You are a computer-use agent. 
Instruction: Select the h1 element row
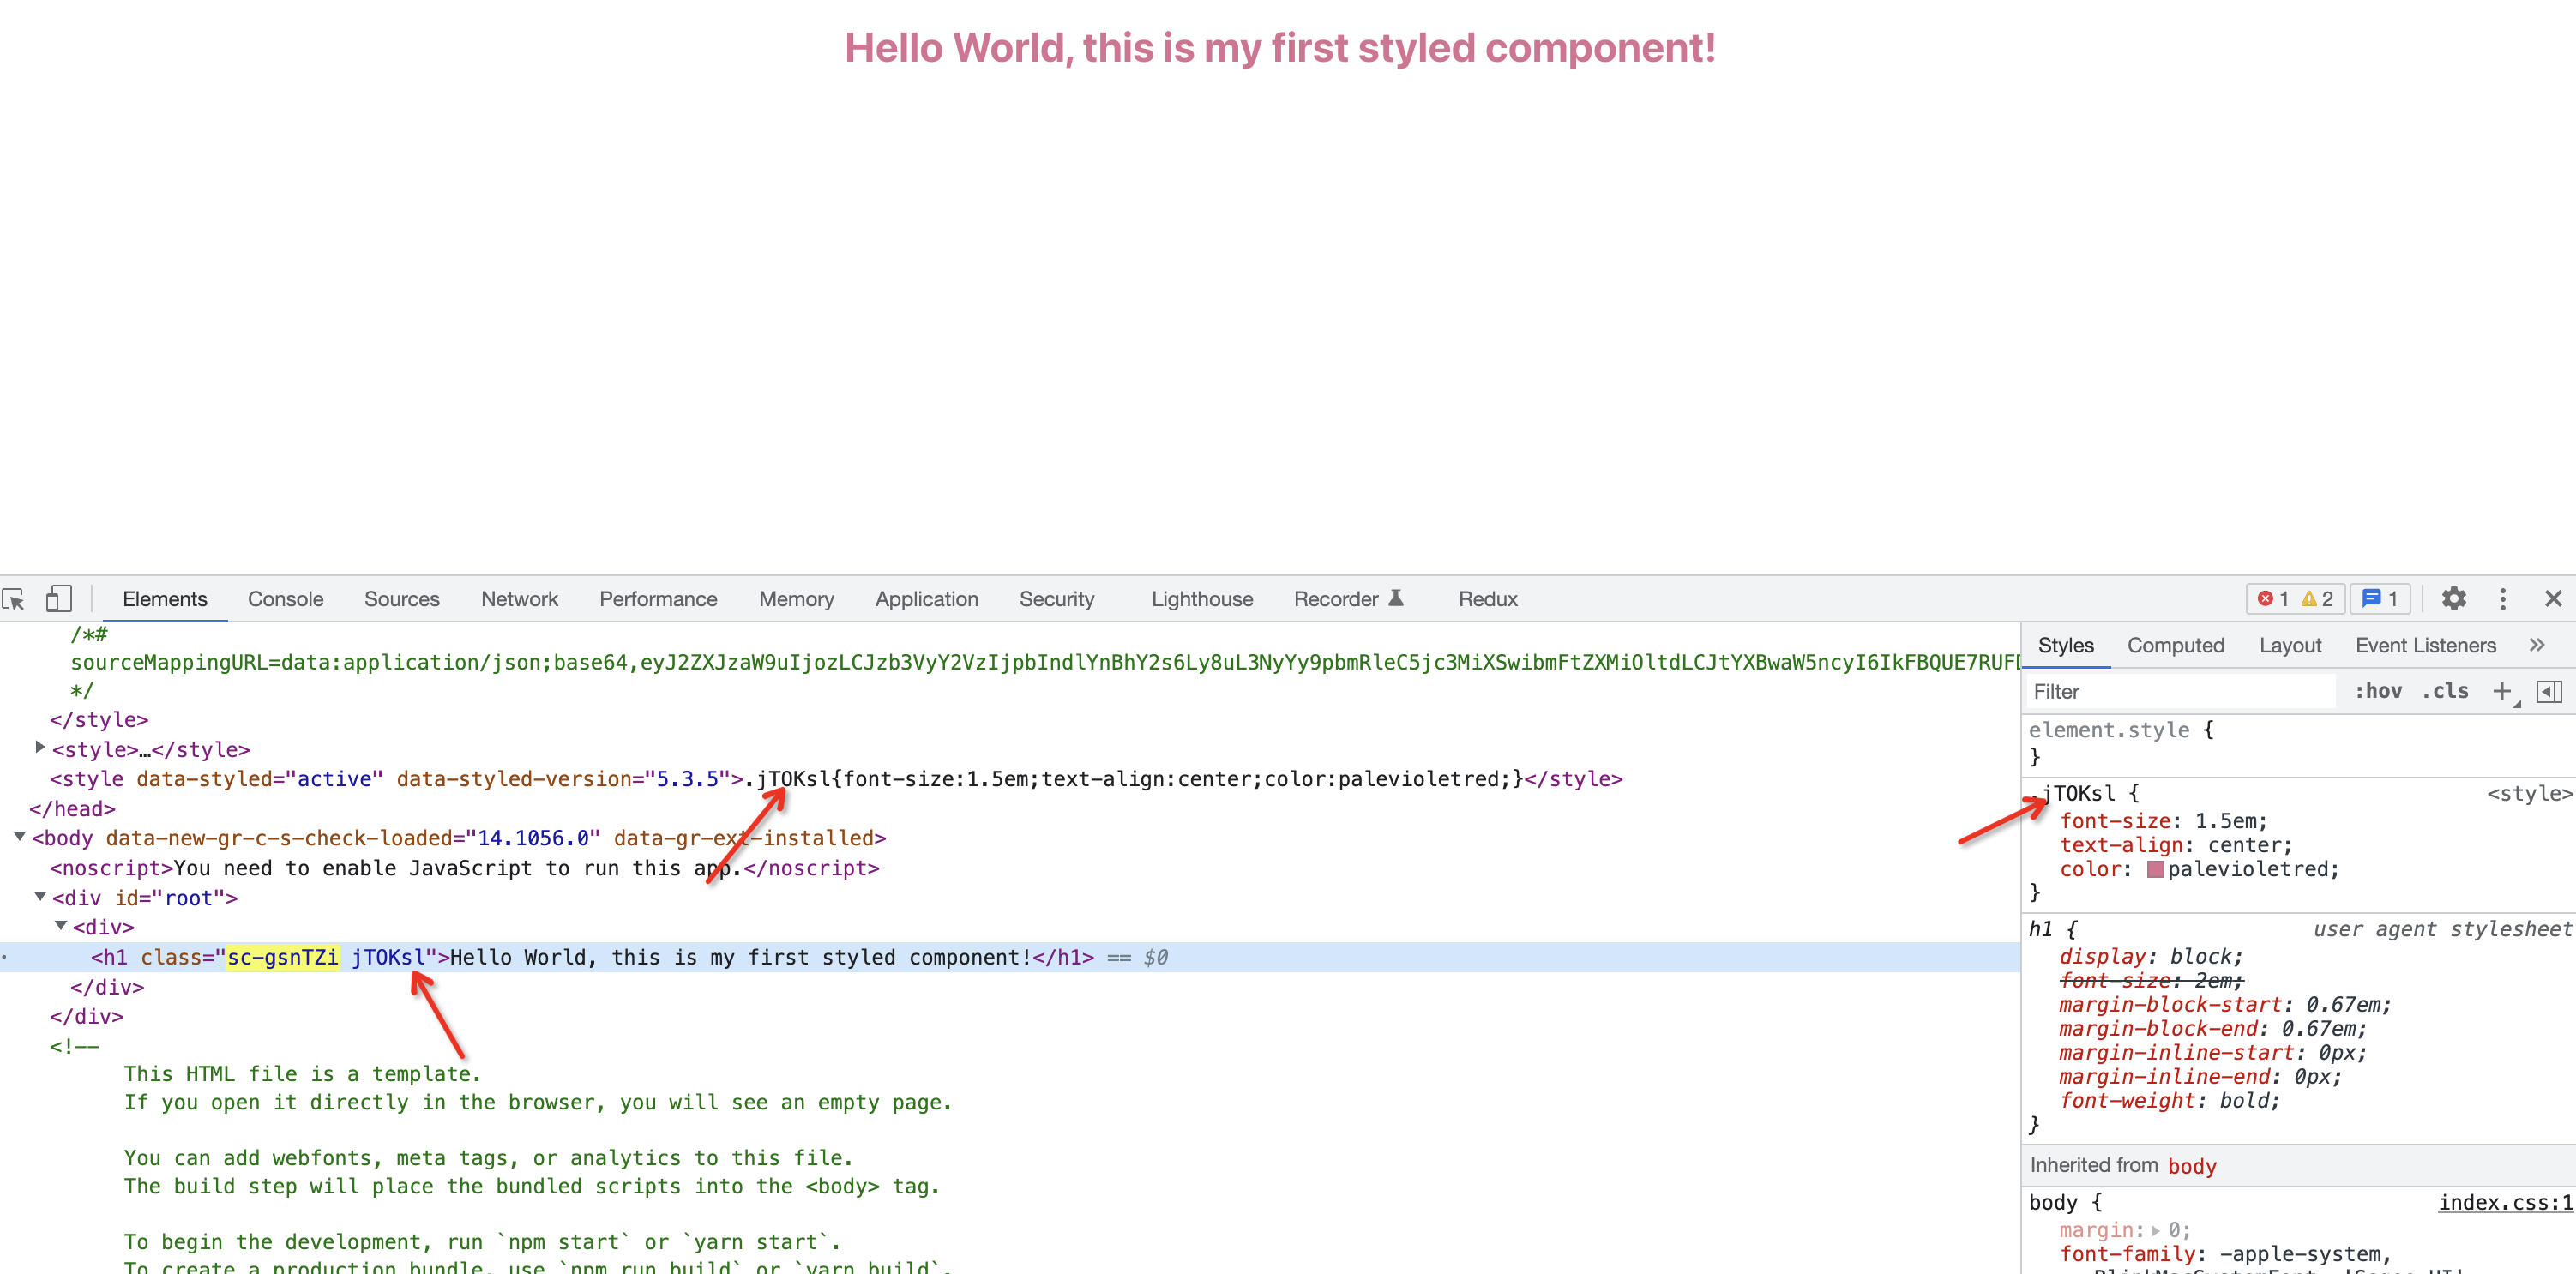tap(1010, 957)
